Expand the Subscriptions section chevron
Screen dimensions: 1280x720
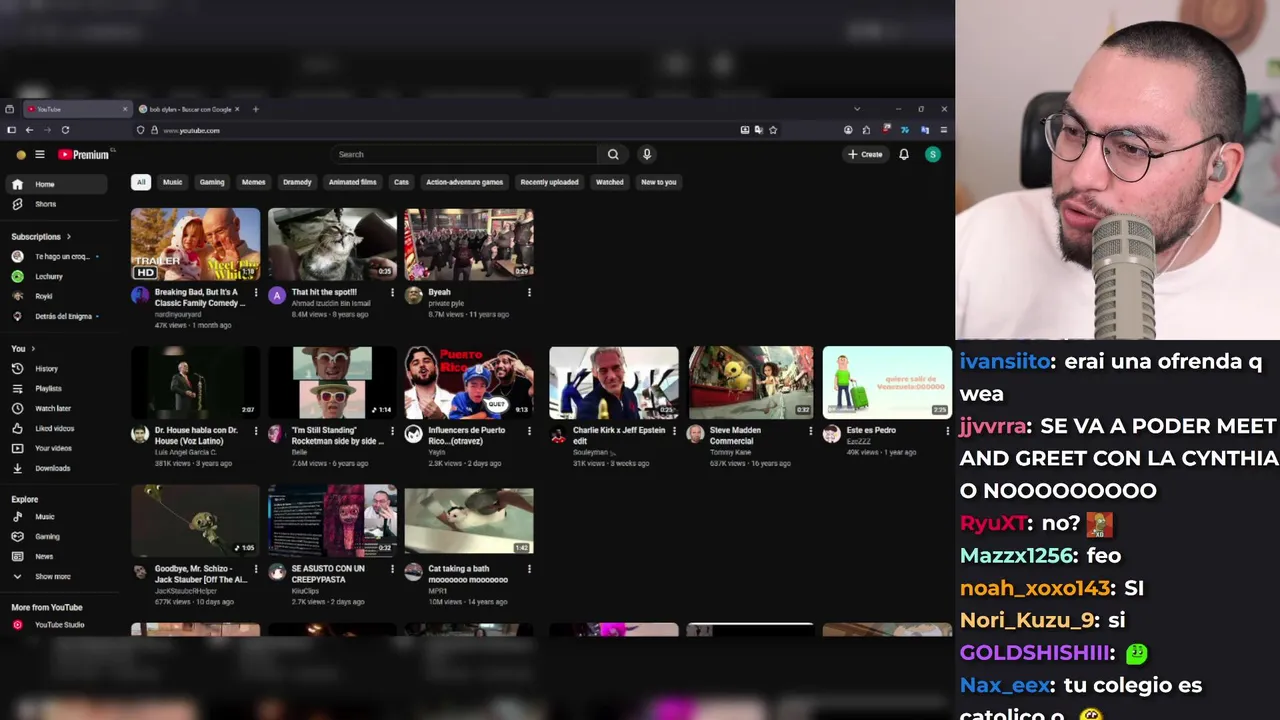68,237
